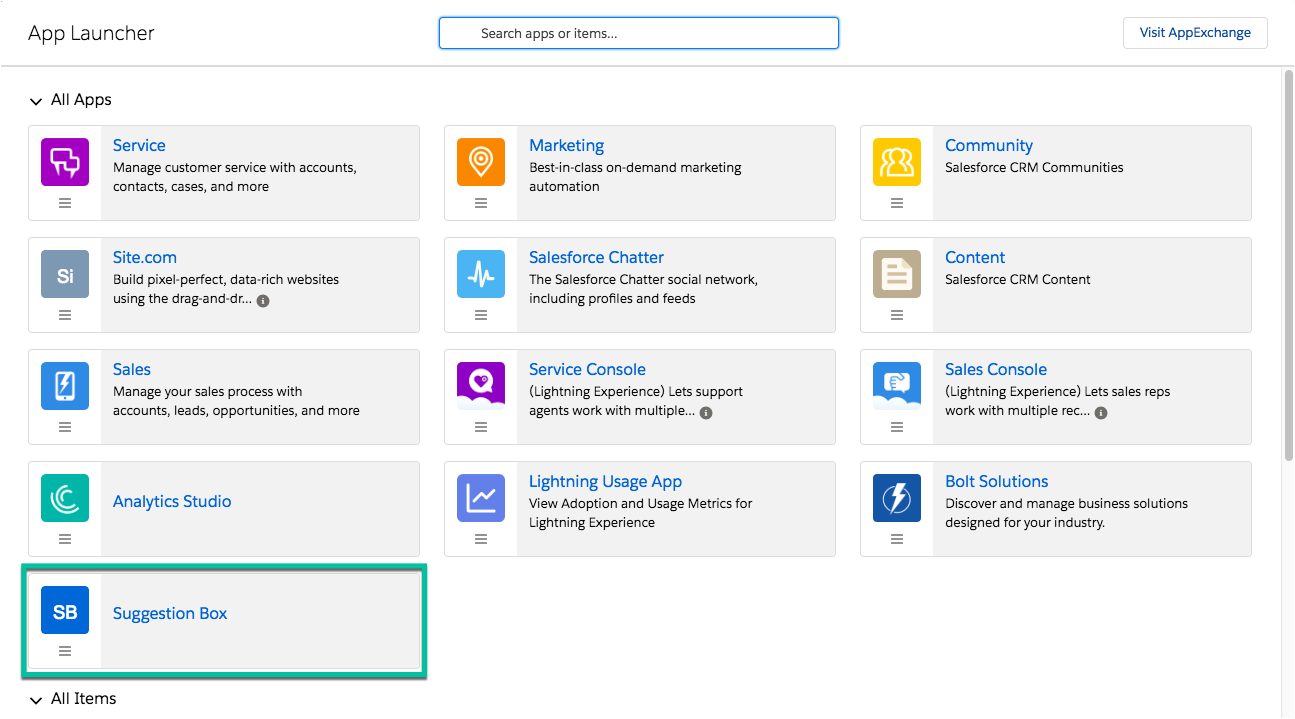
Task: Click the Visit AppExchange button
Action: (x=1195, y=33)
